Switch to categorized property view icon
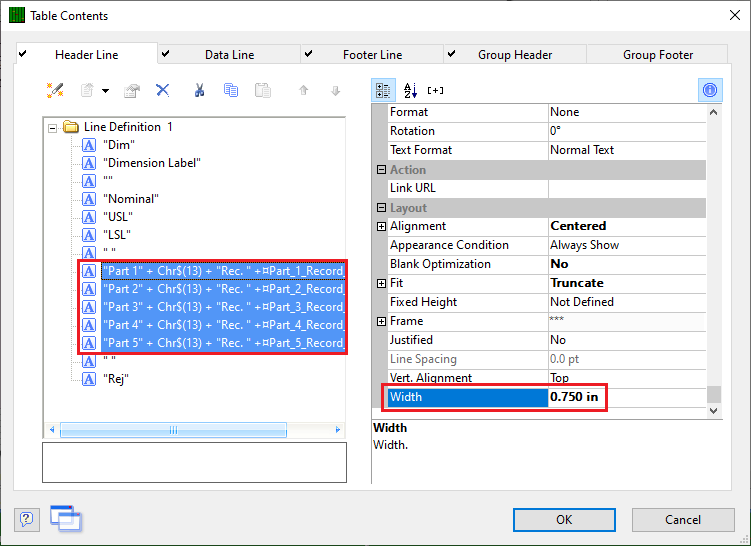Screen dimensions: 751x546 click(383, 90)
